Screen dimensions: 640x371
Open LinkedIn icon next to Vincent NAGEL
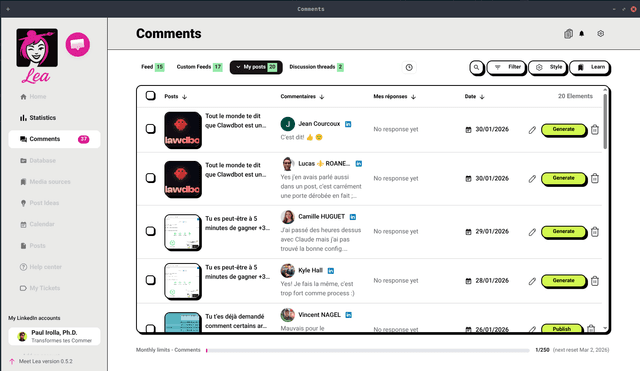[349, 315]
